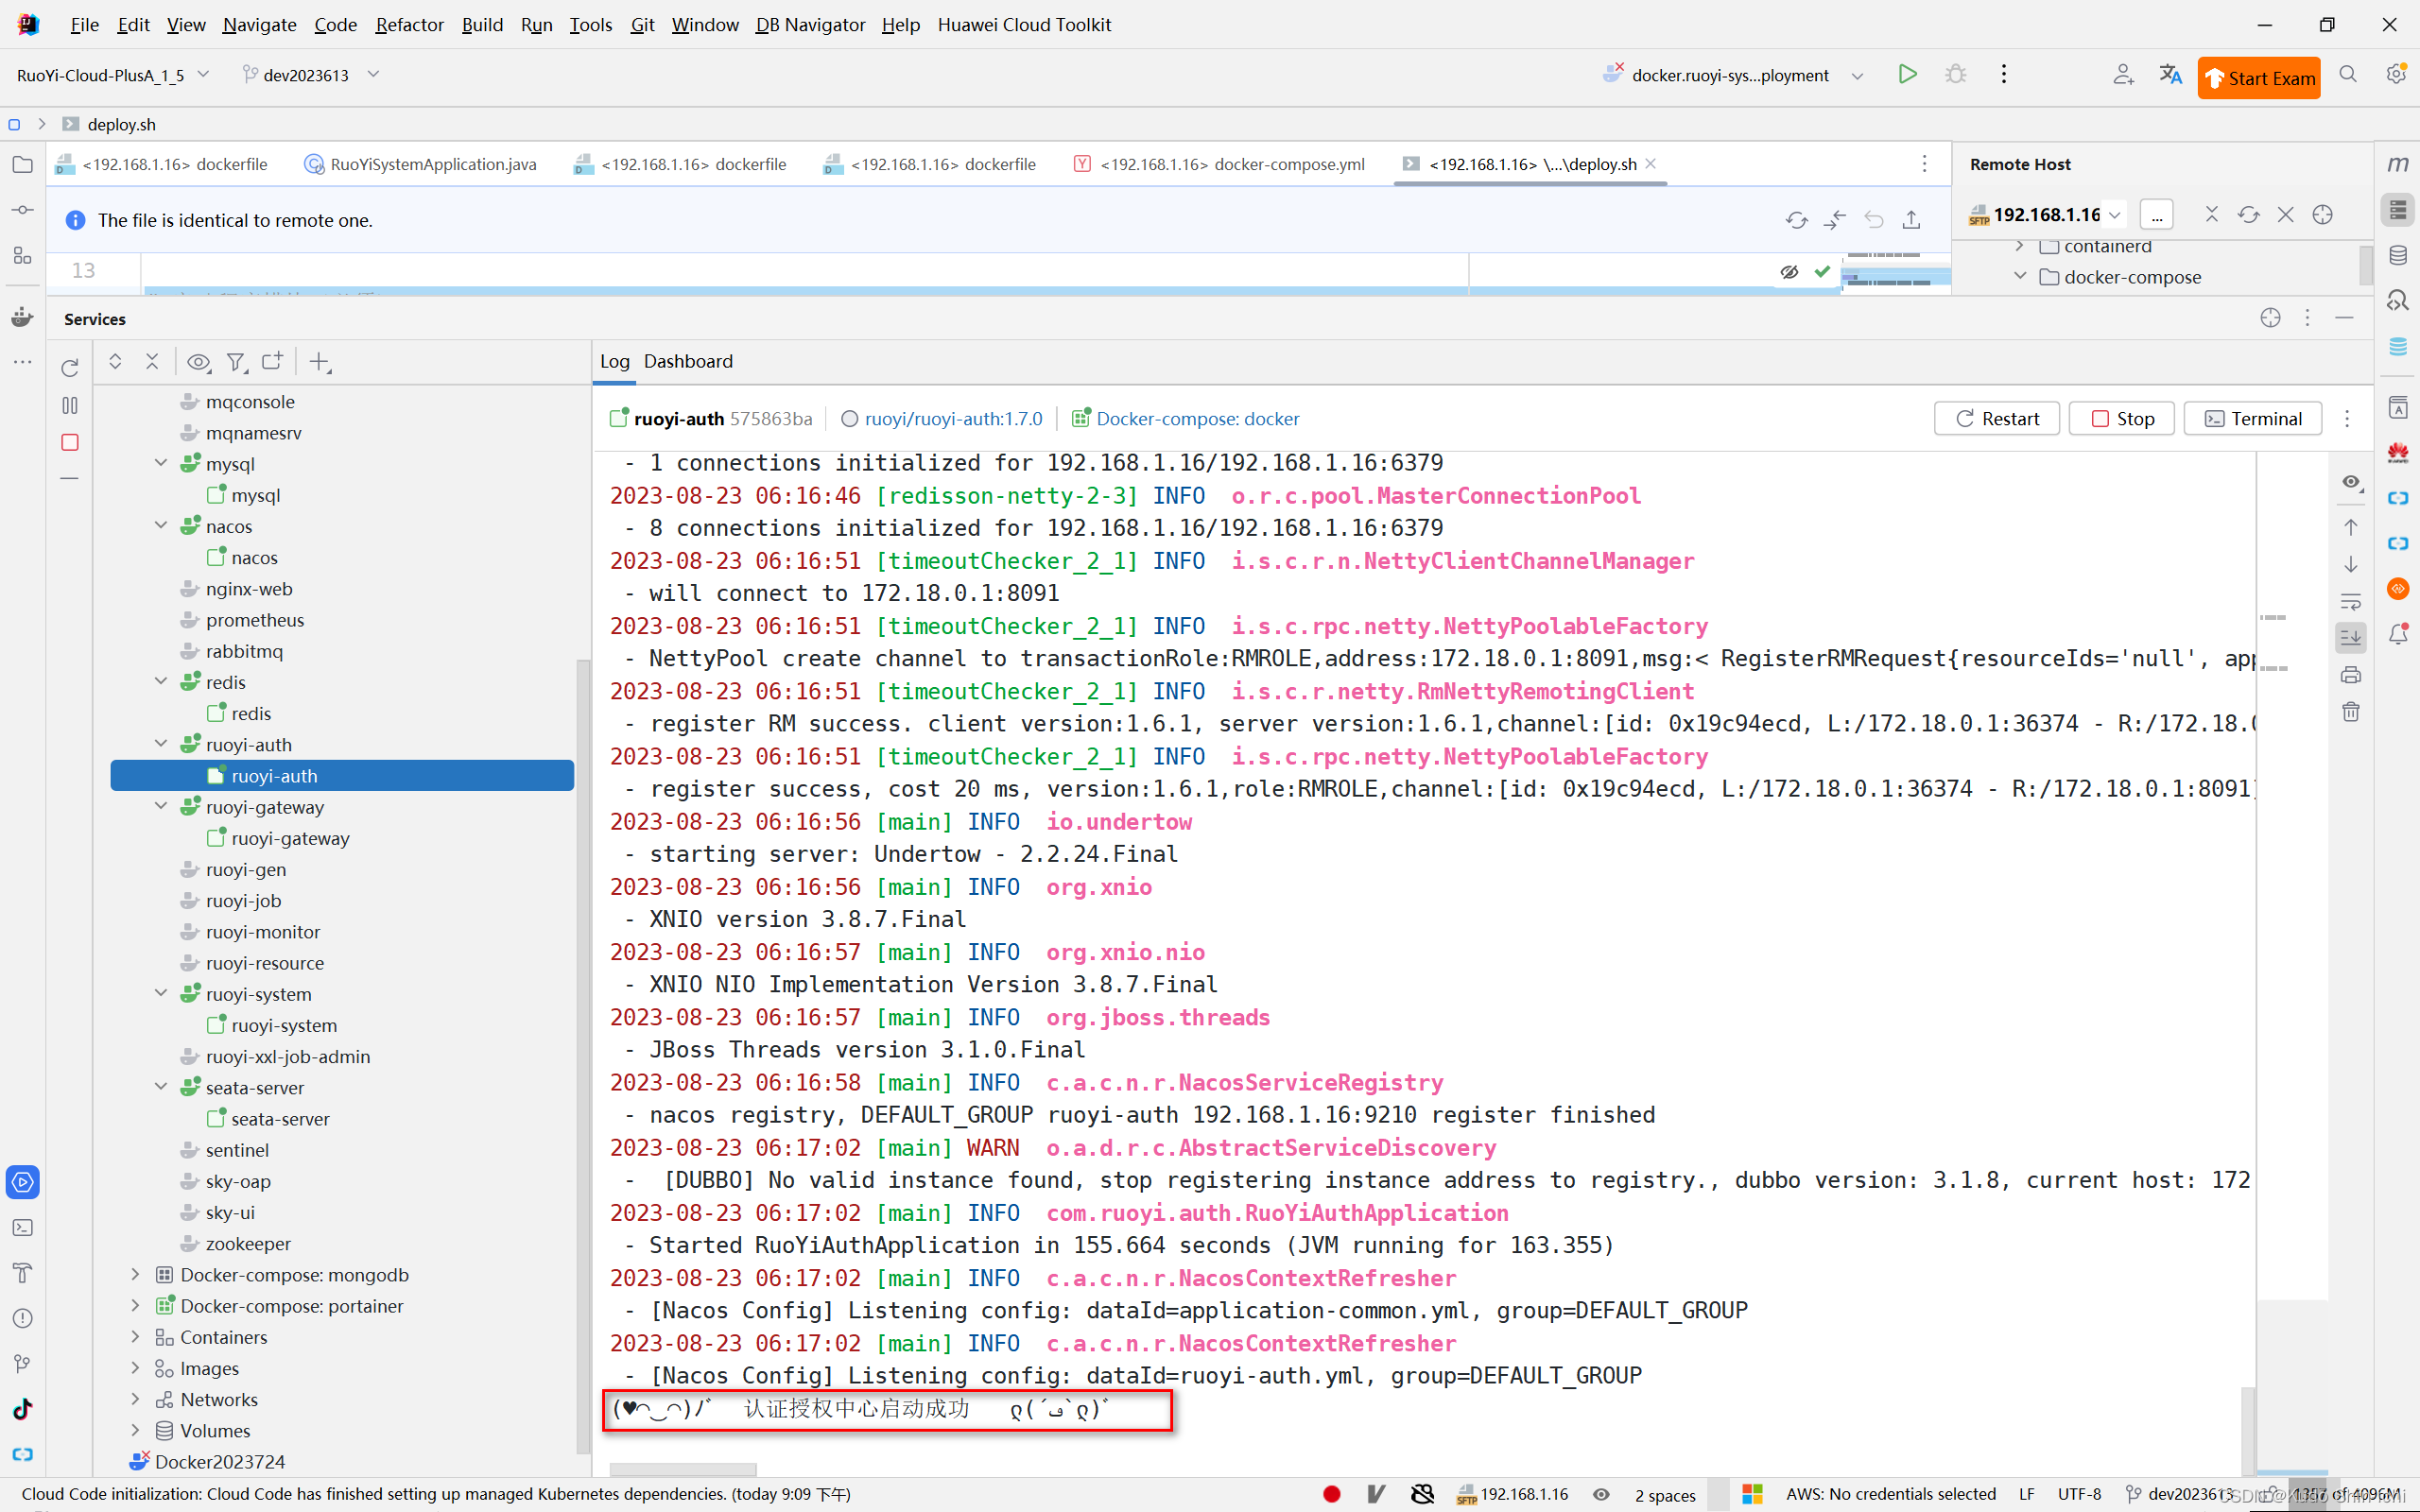Open the Search Everywhere magnifier

point(2348,74)
